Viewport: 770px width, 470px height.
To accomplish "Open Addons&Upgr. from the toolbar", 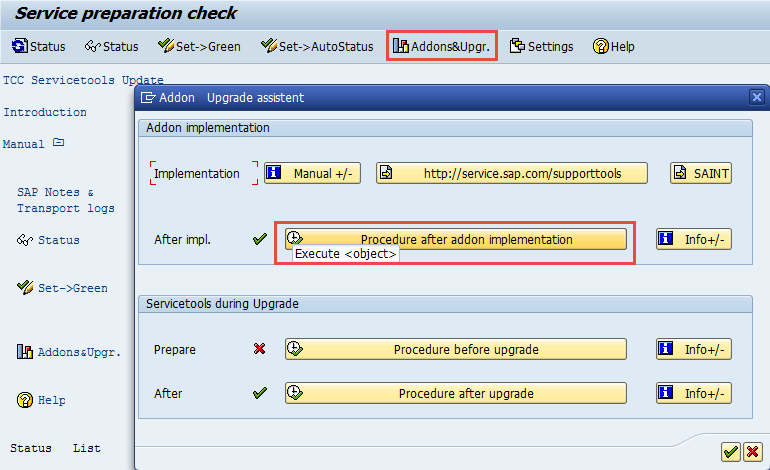I will (x=441, y=46).
